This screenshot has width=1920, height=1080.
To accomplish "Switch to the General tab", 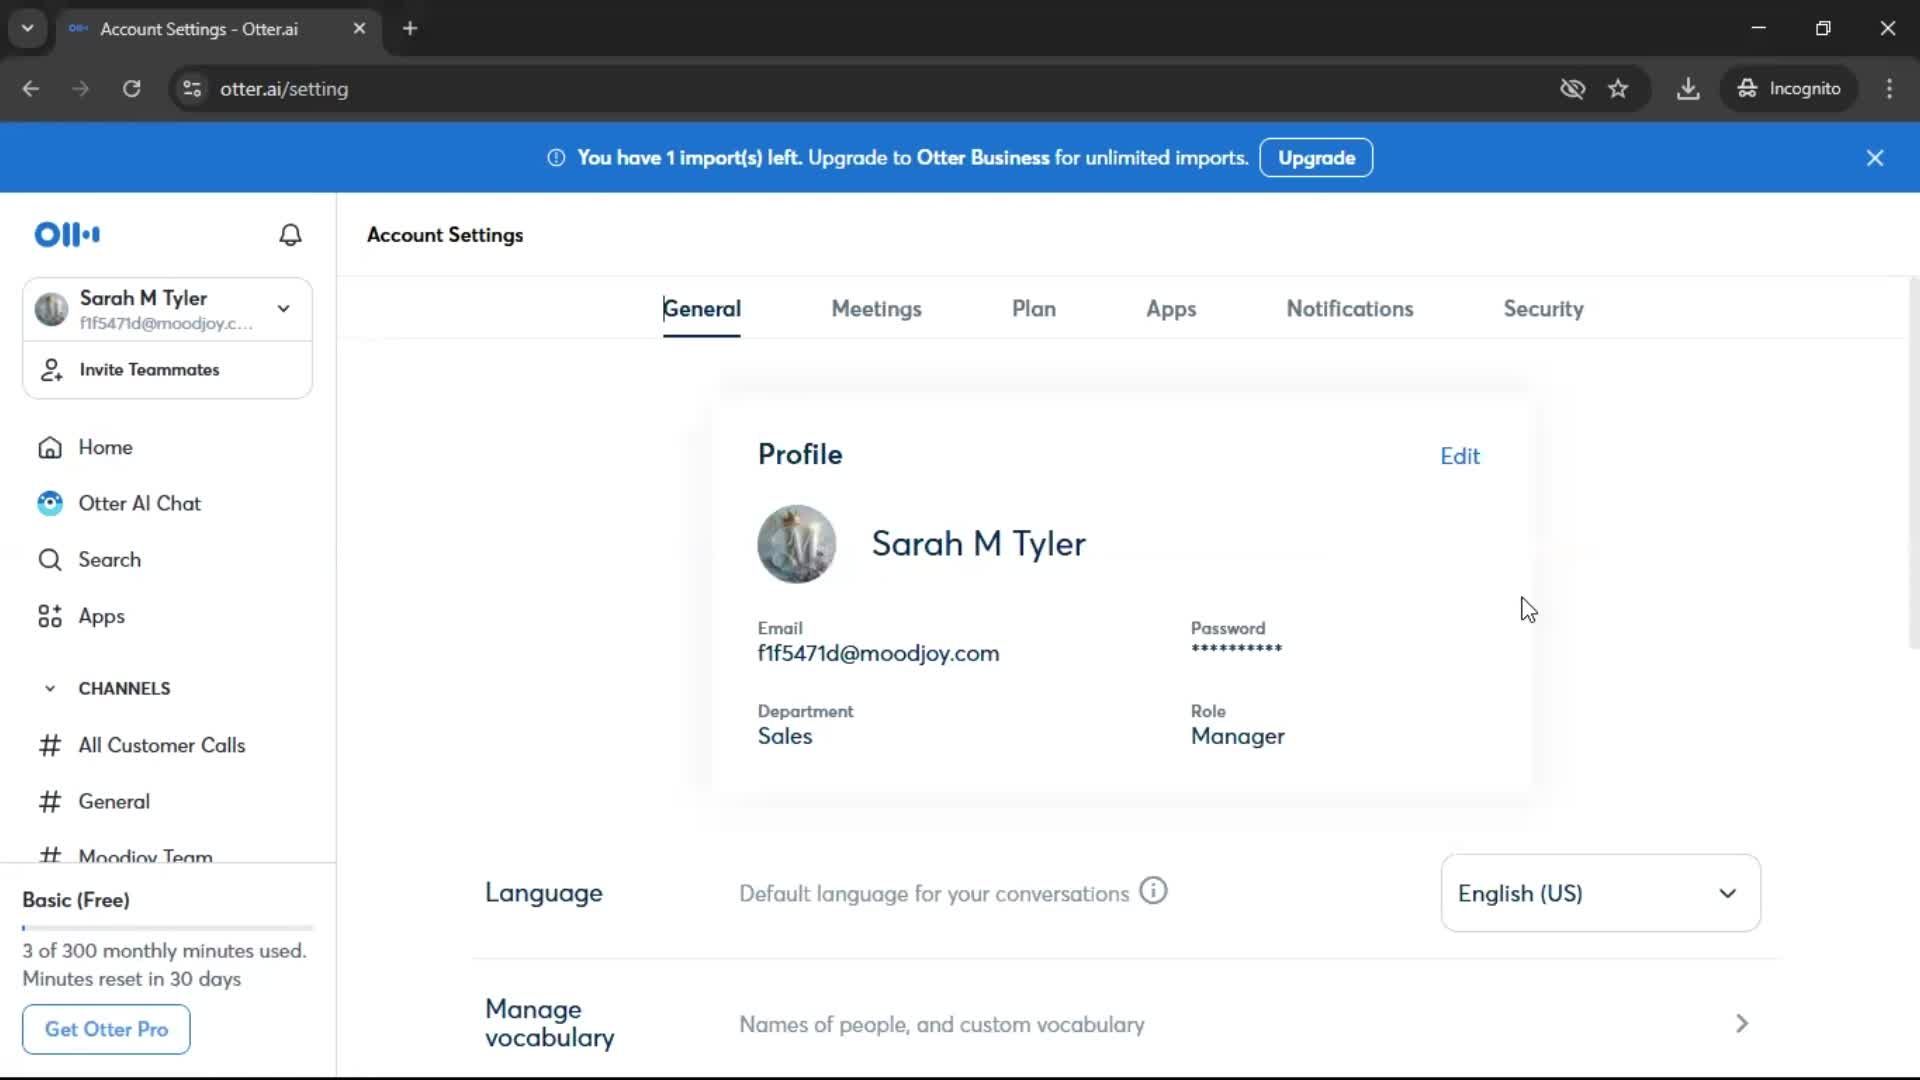I will tap(702, 309).
